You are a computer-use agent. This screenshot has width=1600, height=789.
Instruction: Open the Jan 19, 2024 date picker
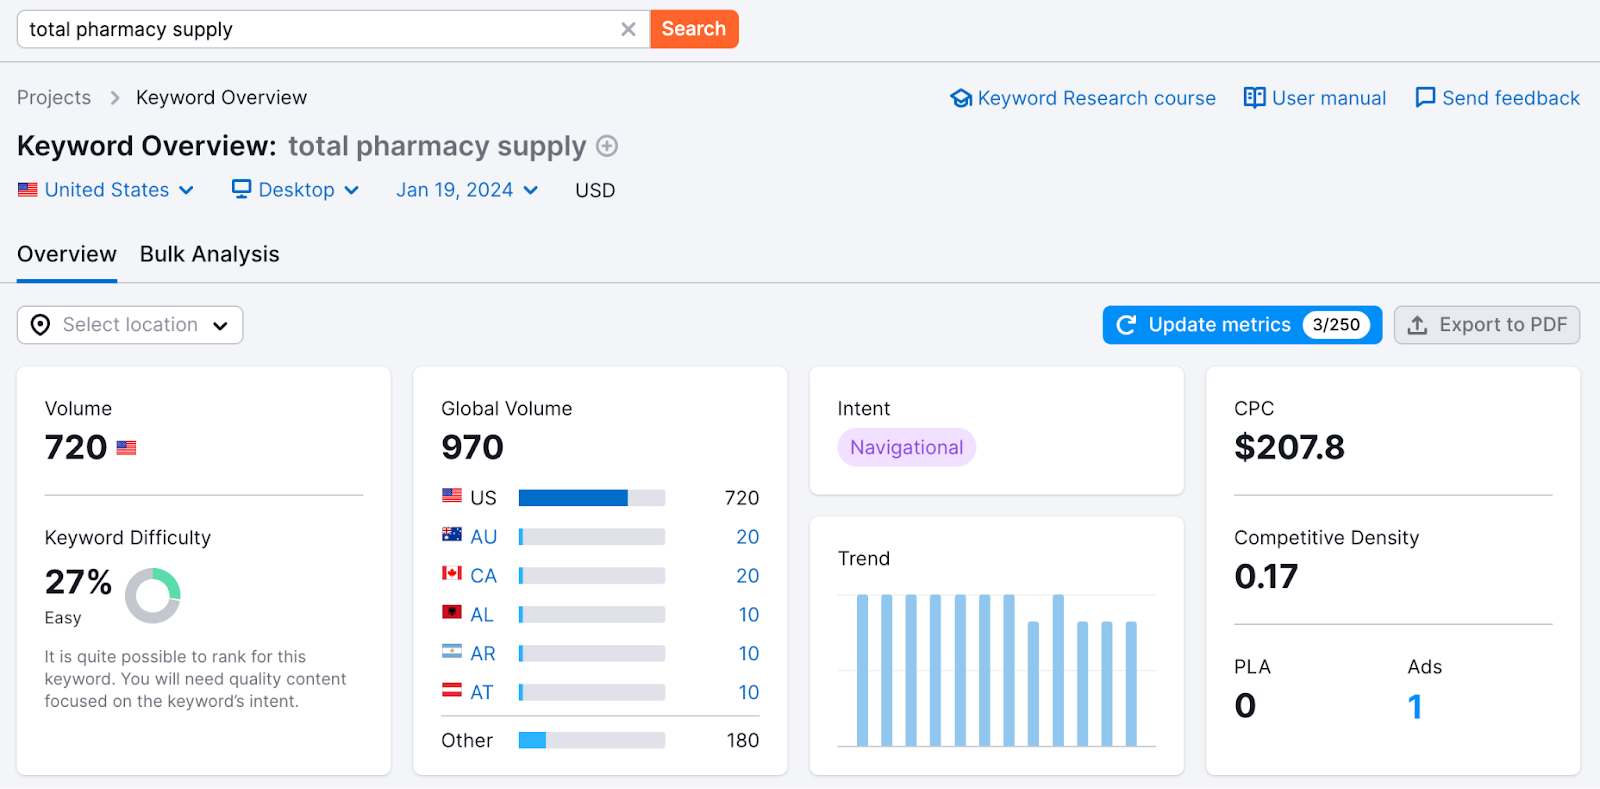coord(466,190)
